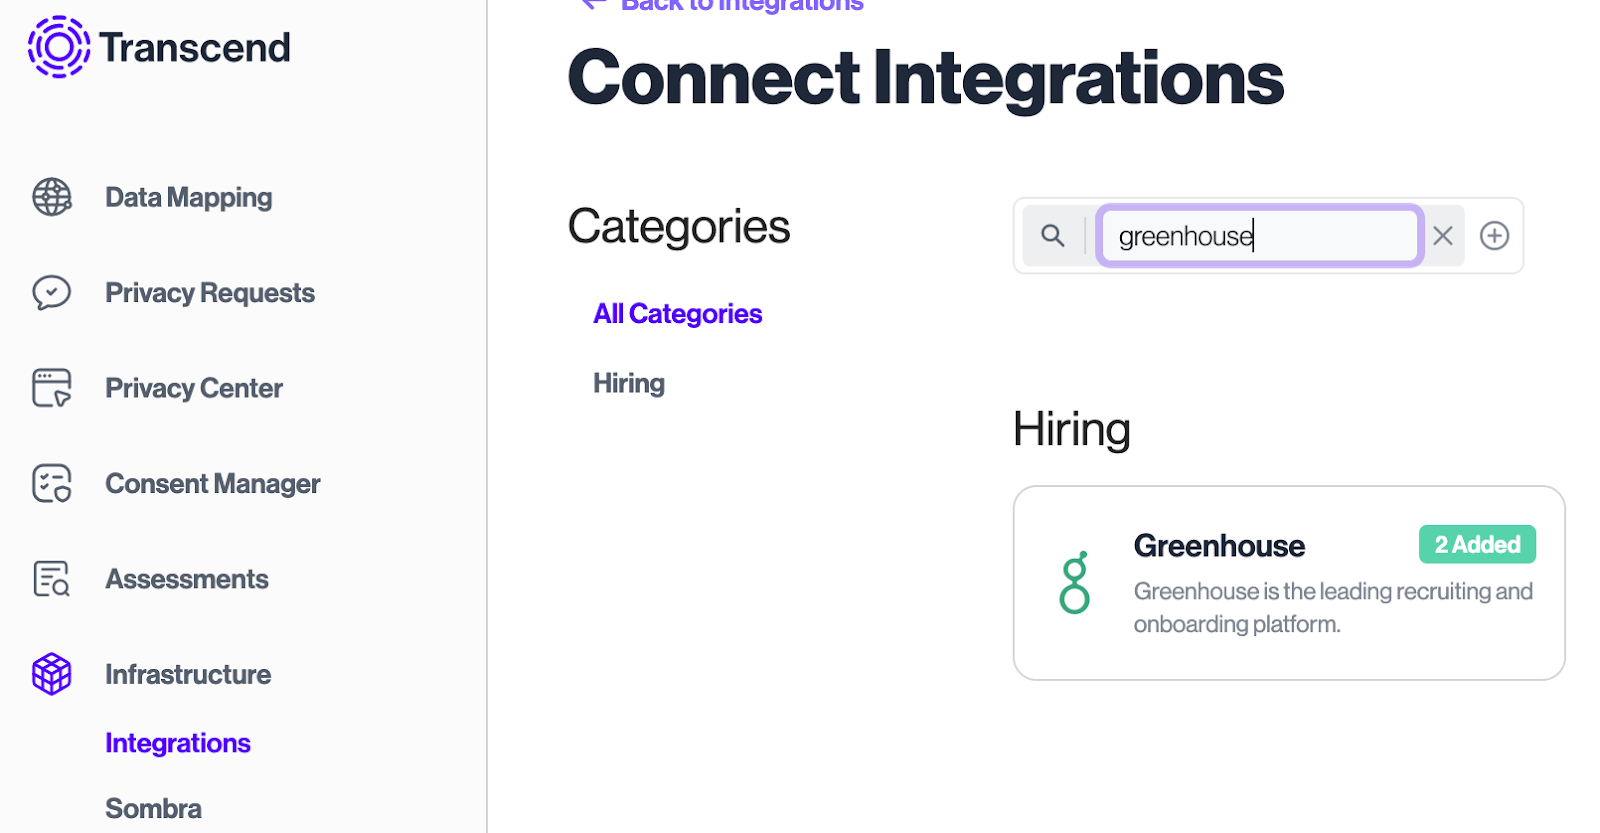Viewport: 1600px width, 833px height.
Task: Click the Greenhouse description text
Action: pos(1333,607)
